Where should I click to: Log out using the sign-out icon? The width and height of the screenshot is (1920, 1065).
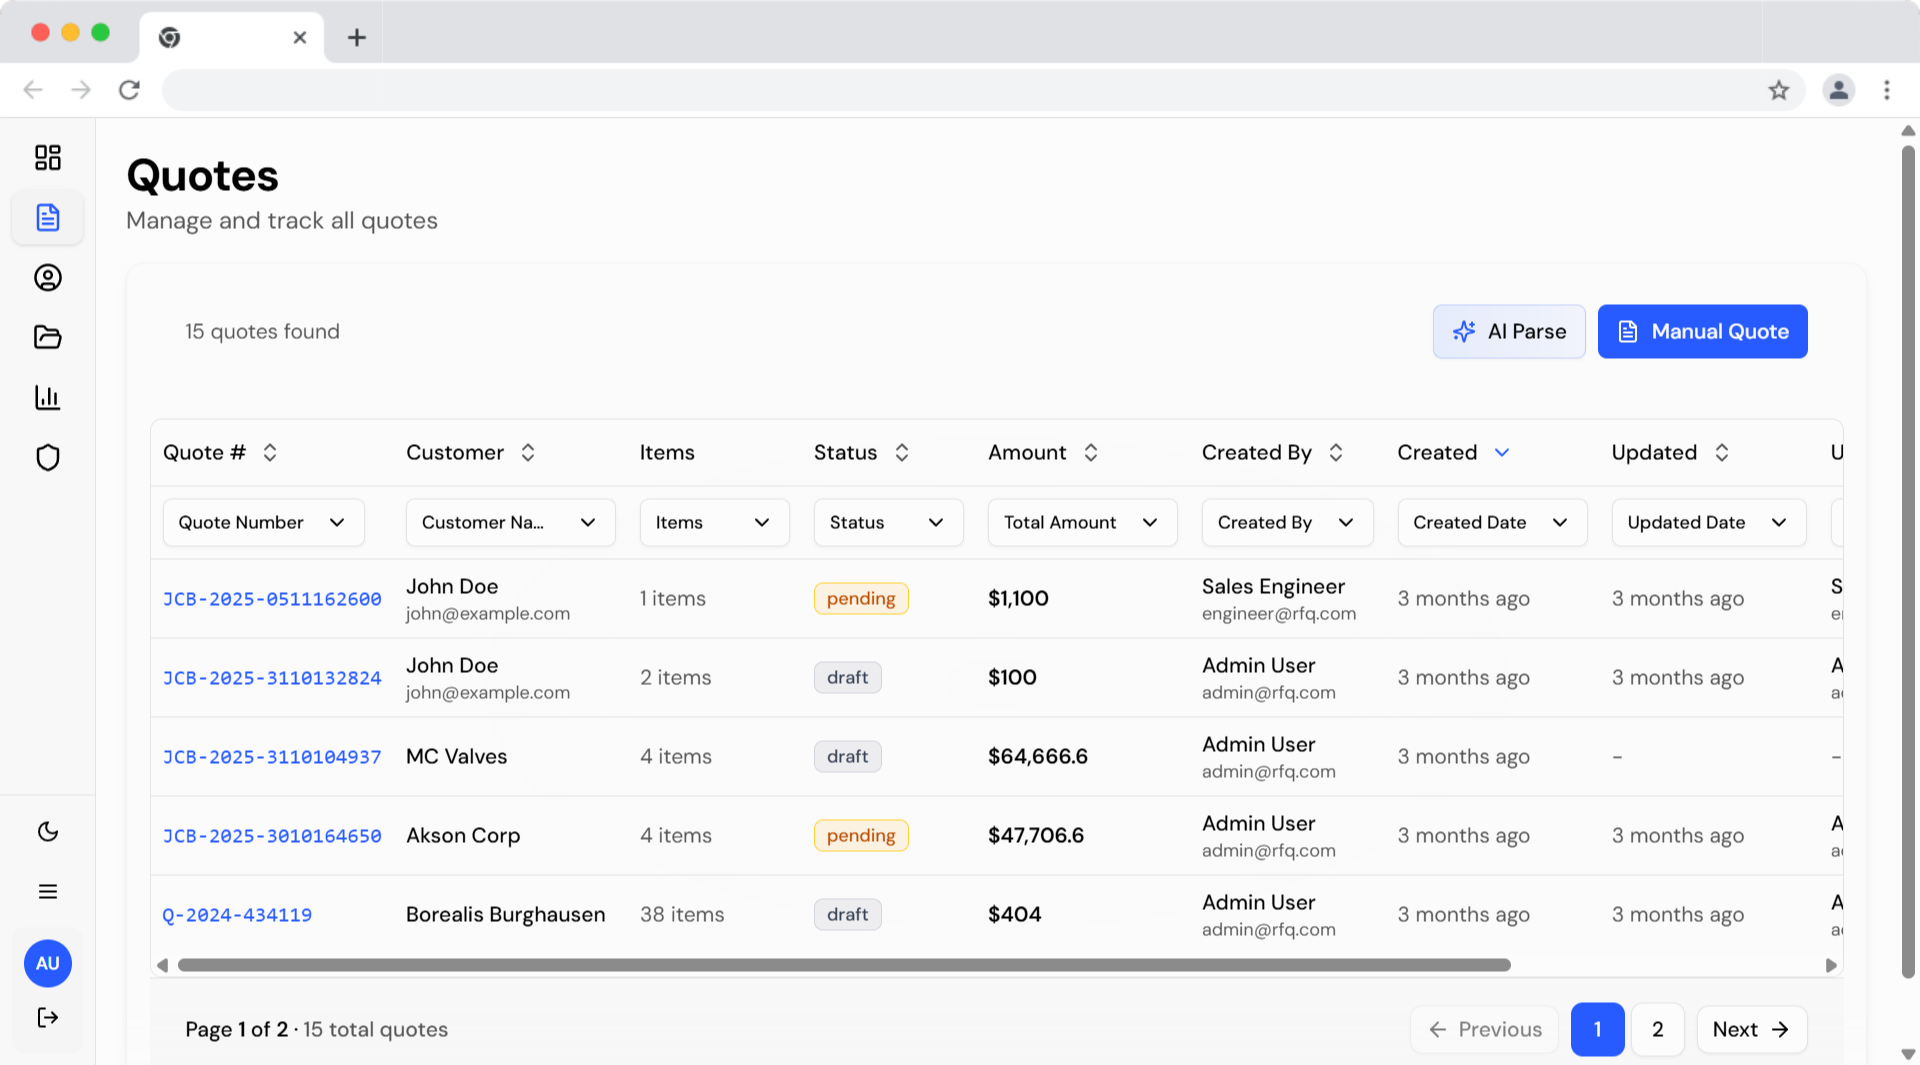47,1017
